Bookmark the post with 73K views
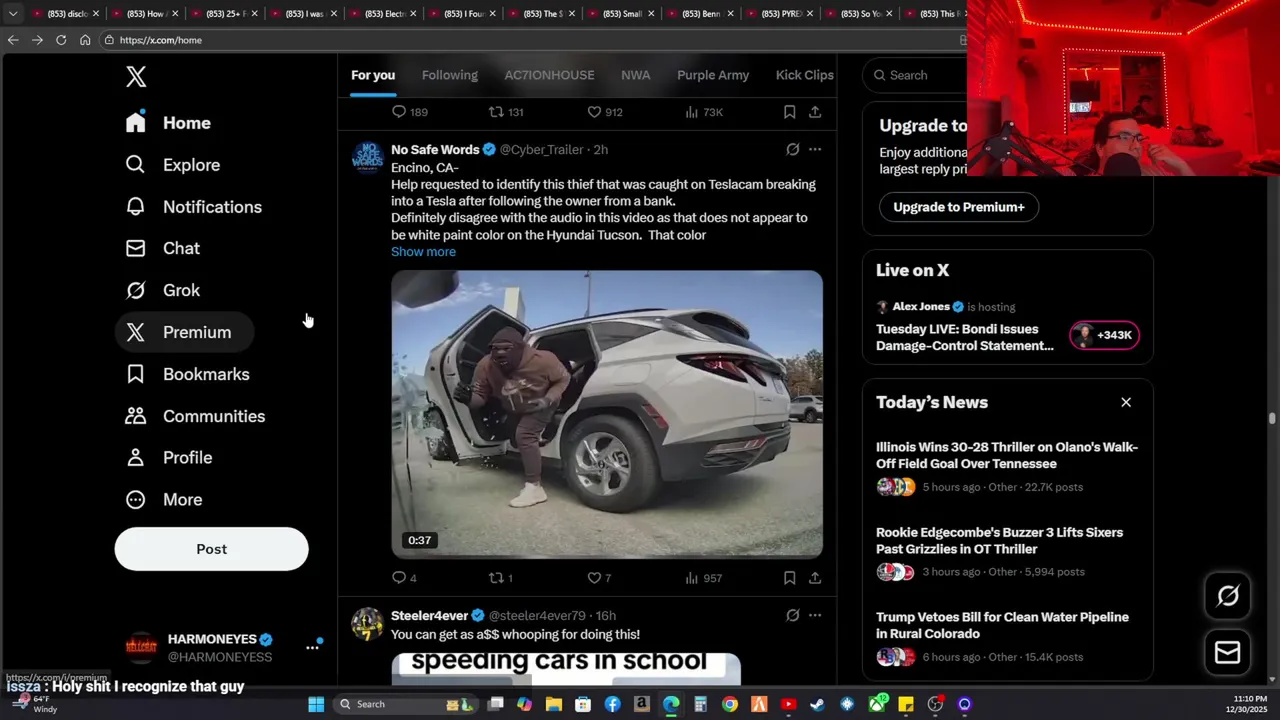 pyautogui.click(x=789, y=112)
